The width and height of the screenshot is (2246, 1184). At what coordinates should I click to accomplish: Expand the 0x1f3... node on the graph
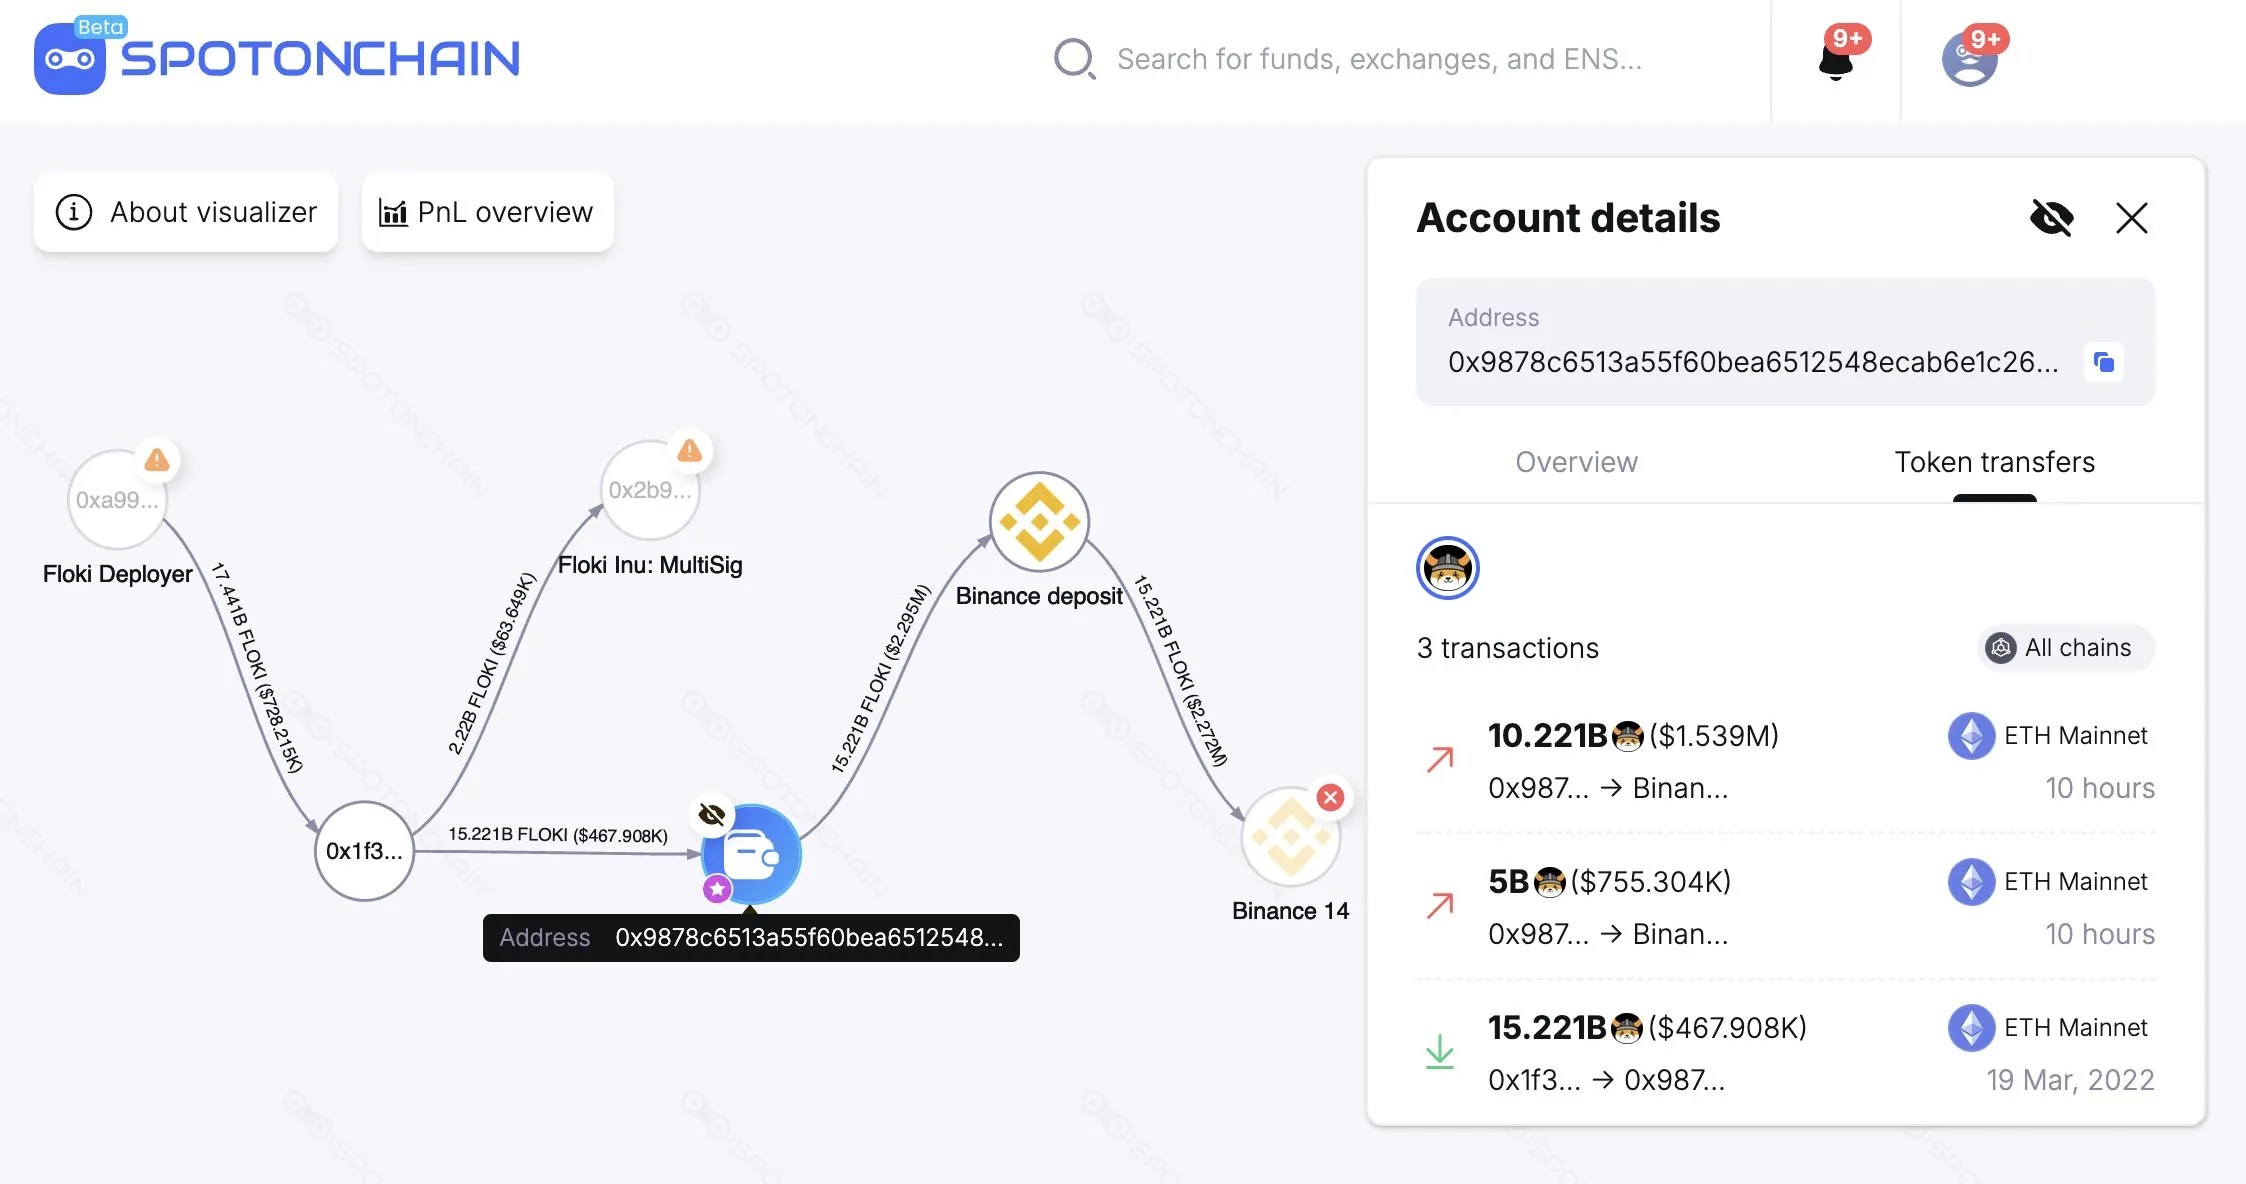(364, 851)
